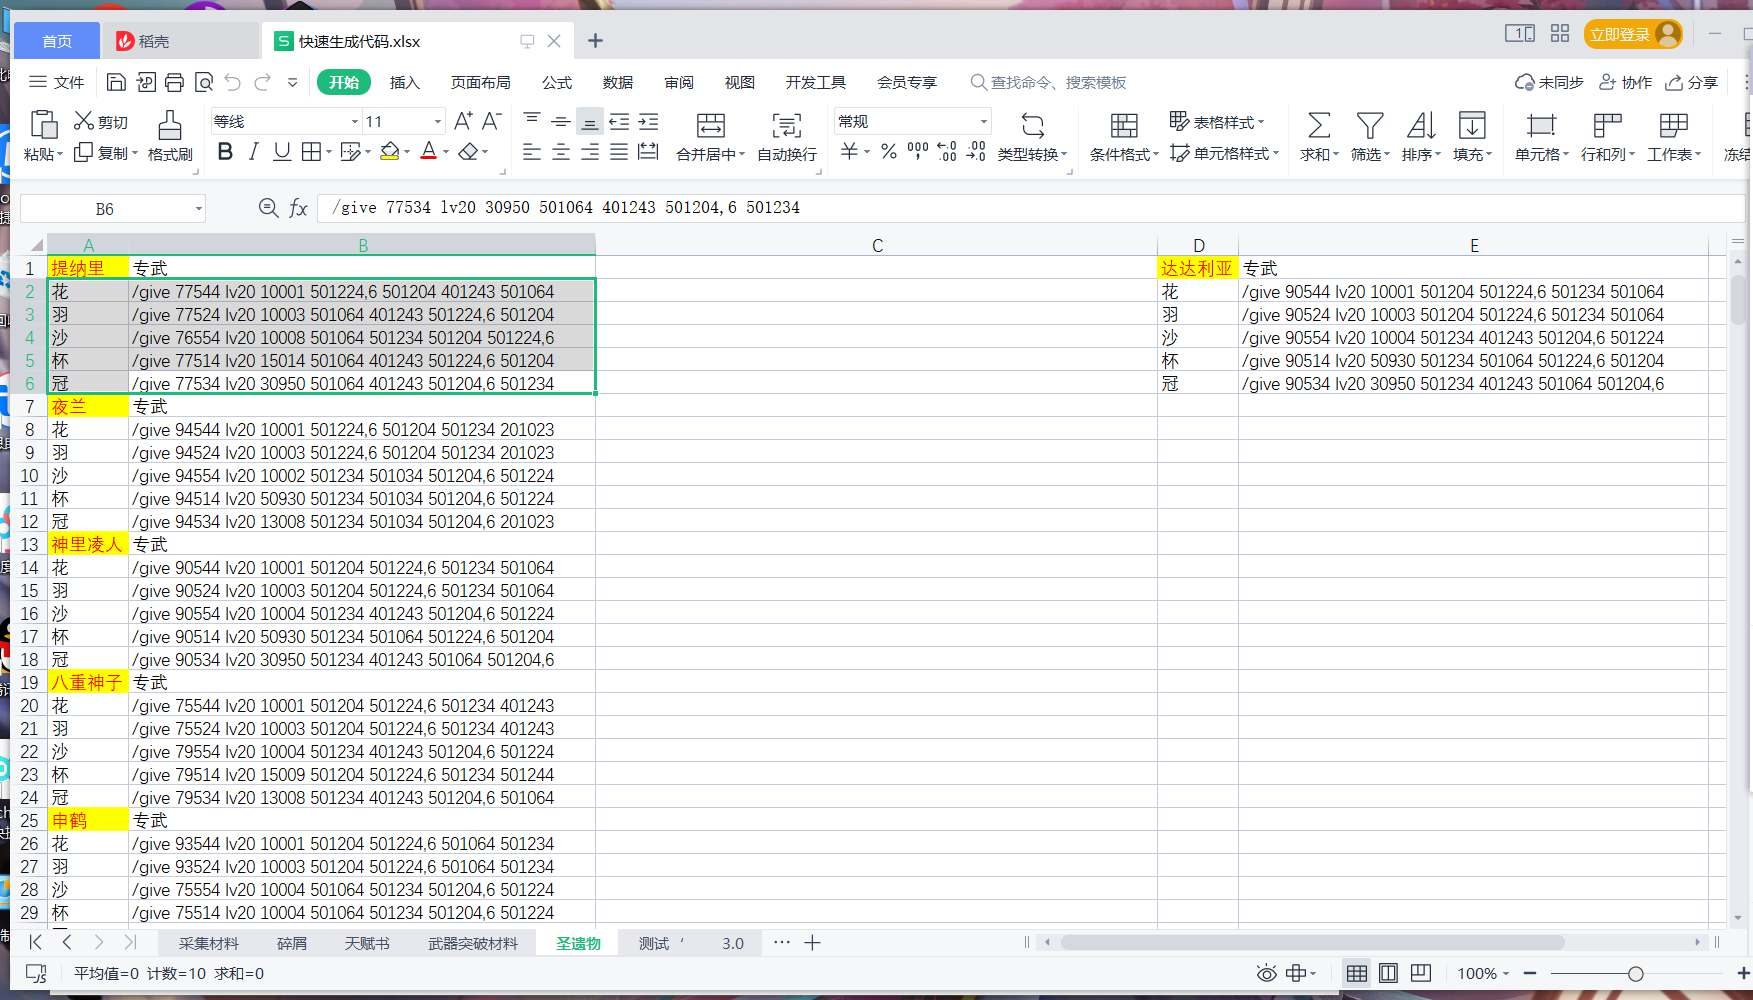
Task: Open the number format dropdown showing 常规
Action: point(912,121)
